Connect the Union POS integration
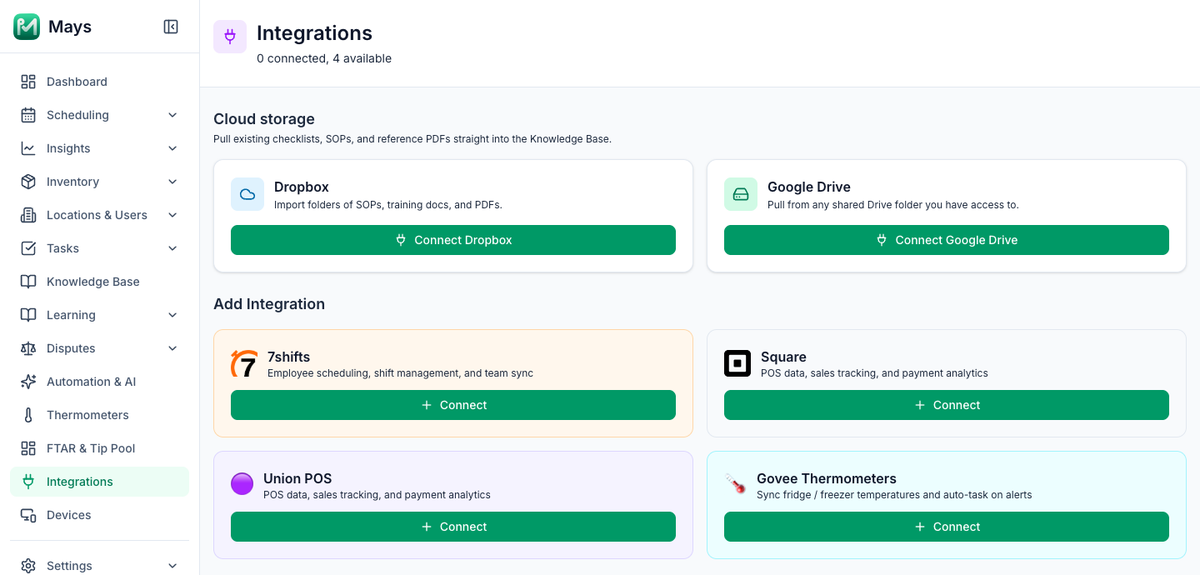 pos(453,527)
